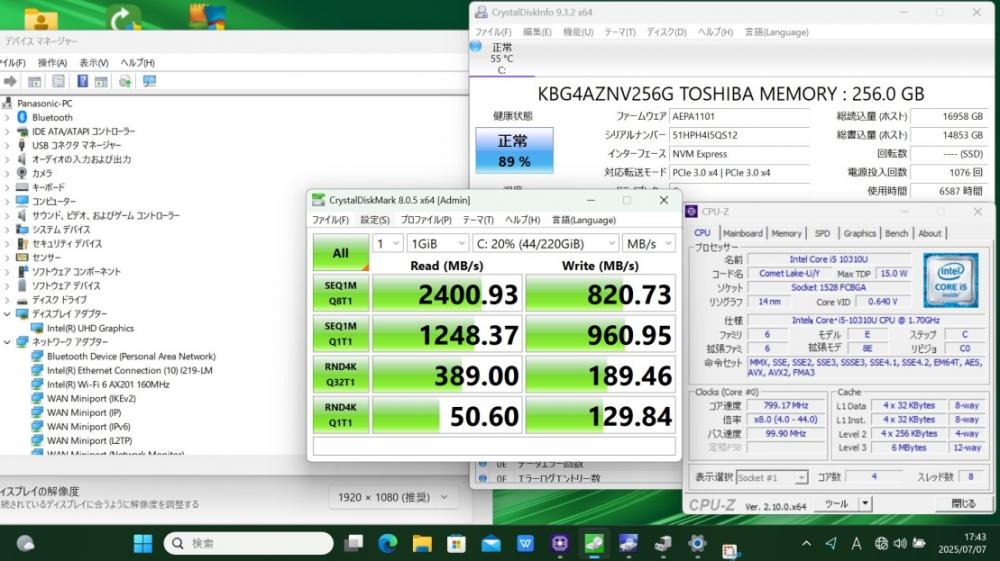Launch Microsoft Edge from the taskbar
Viewport: 1000px width, 561px height.
pos(388,543)
